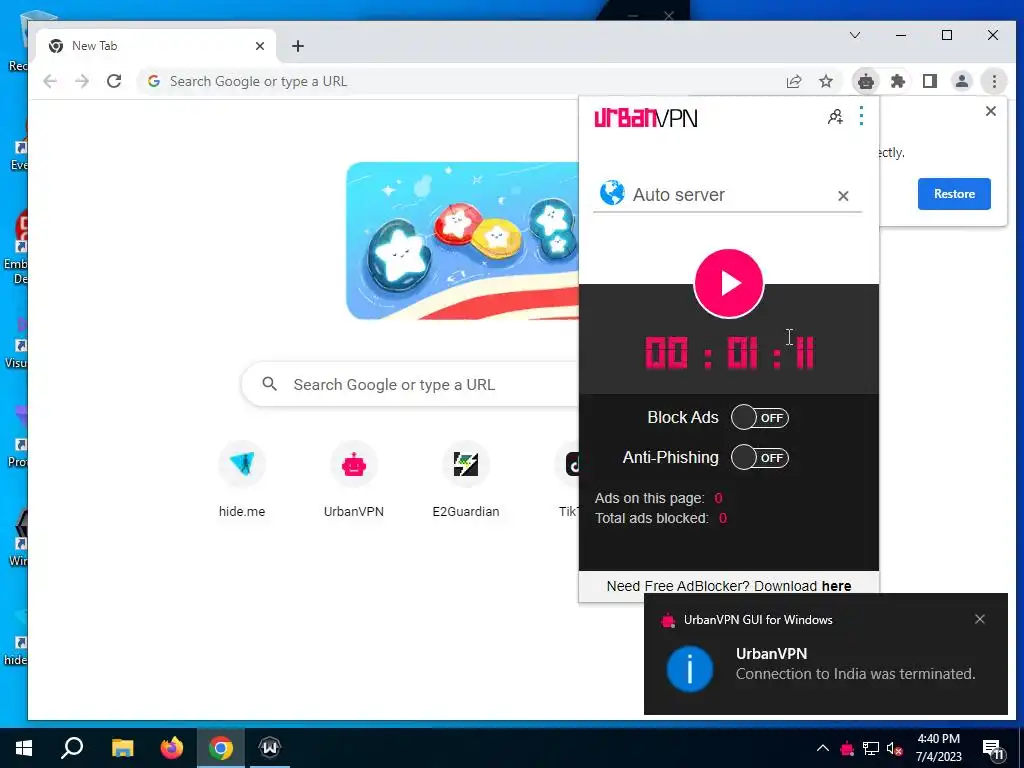The image size is (1024, 768).
Task: Open UrbanVPN three-dot menu
Action: (x=861, y=116)
